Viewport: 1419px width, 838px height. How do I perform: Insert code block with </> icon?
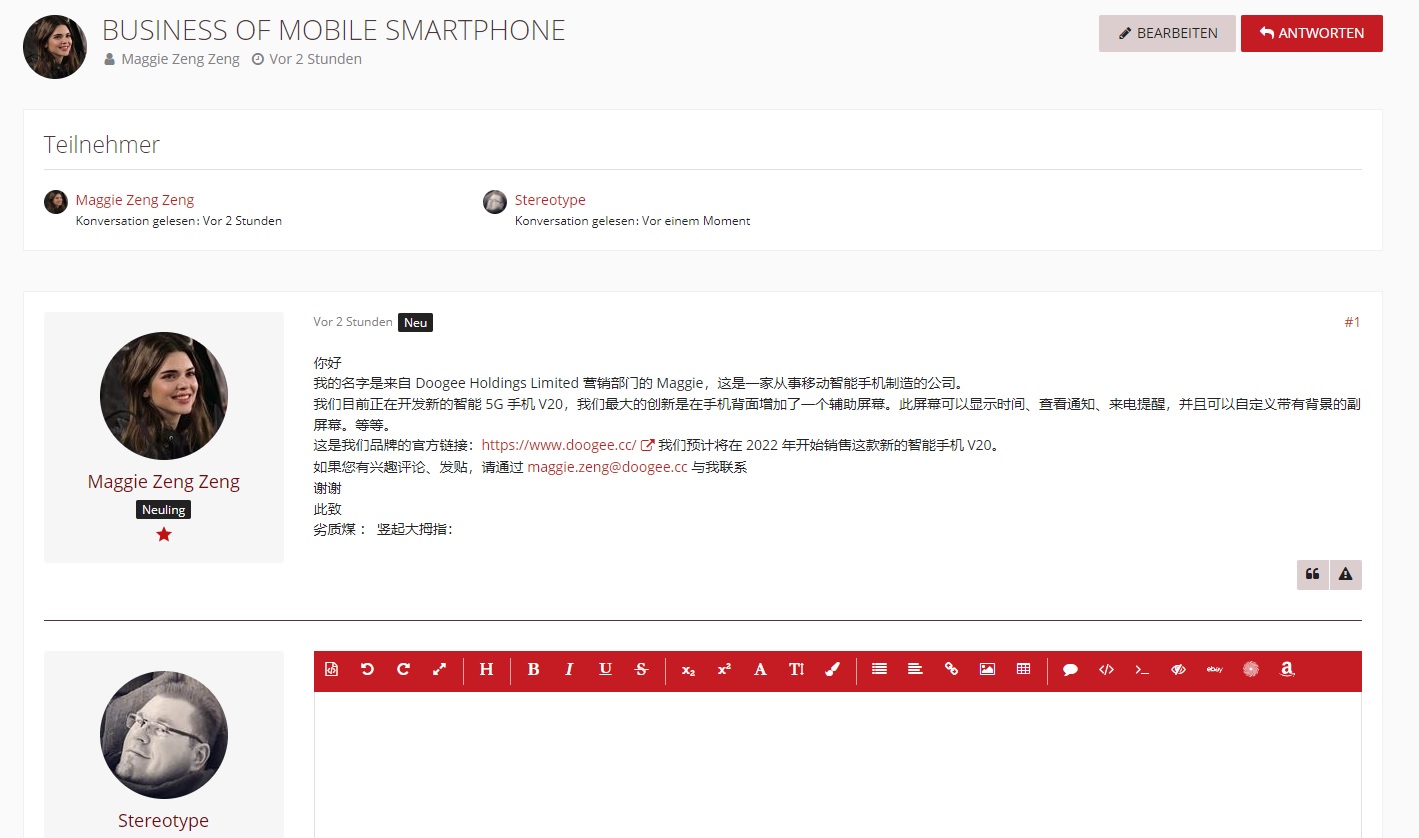(1106, 669)
